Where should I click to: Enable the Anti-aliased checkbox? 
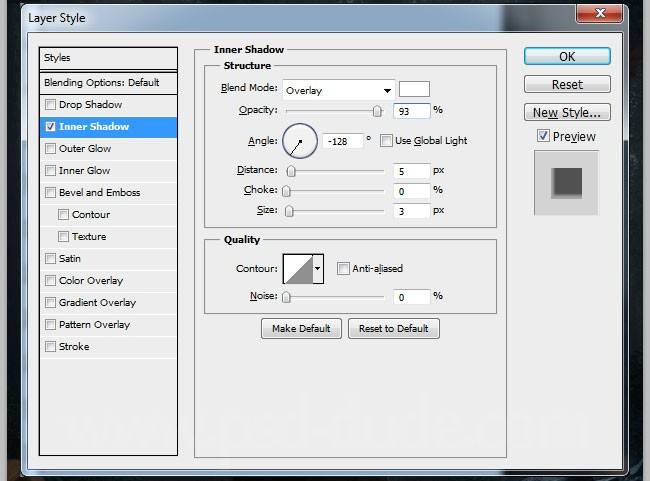click(x=343, y=268)
